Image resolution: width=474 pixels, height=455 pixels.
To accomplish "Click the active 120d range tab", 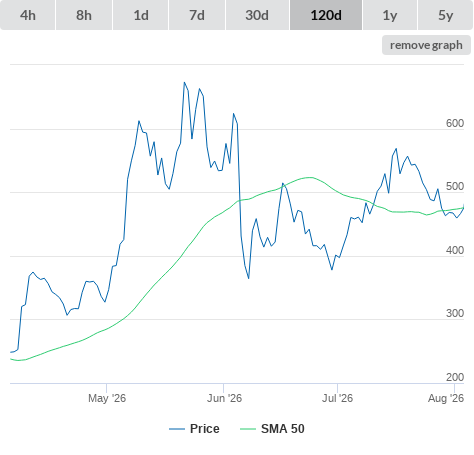I will pos(326,15).
